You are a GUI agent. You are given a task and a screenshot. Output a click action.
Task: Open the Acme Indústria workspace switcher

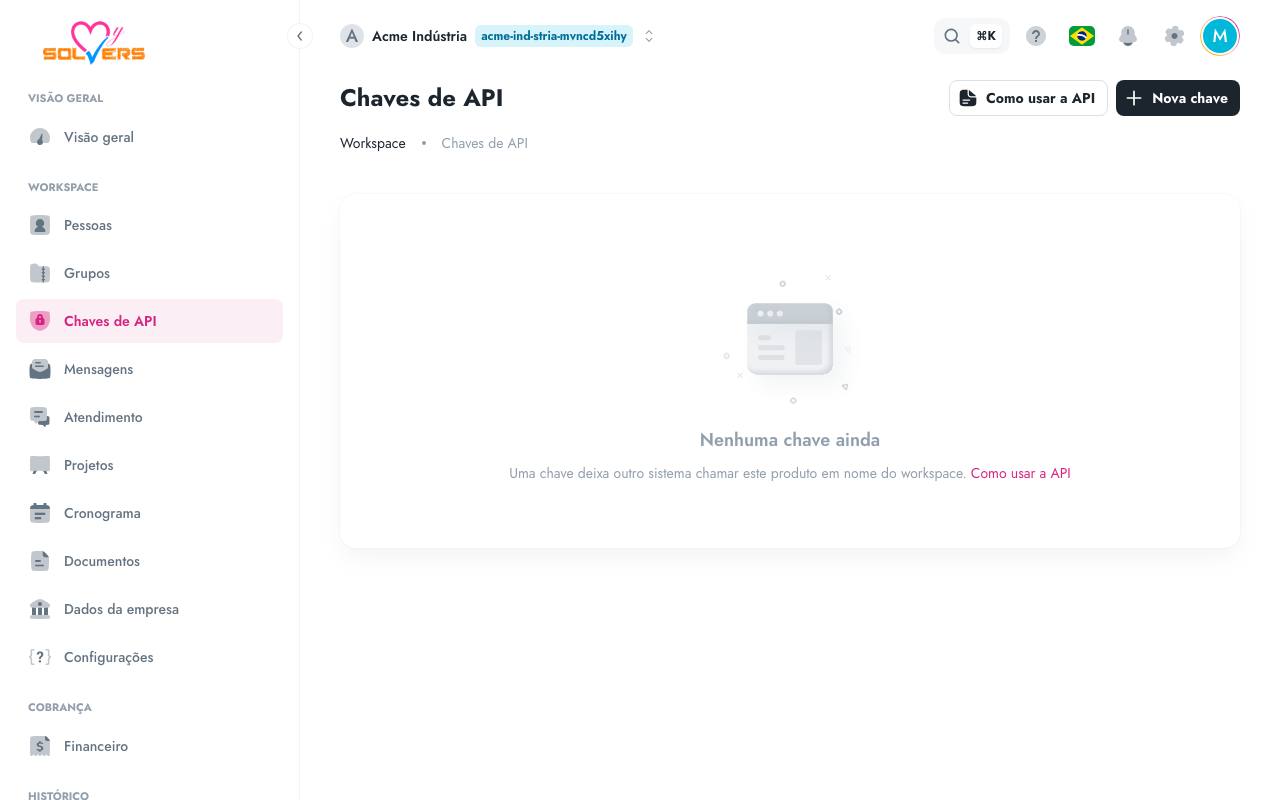pyautogui.click(x=498, y=36)
